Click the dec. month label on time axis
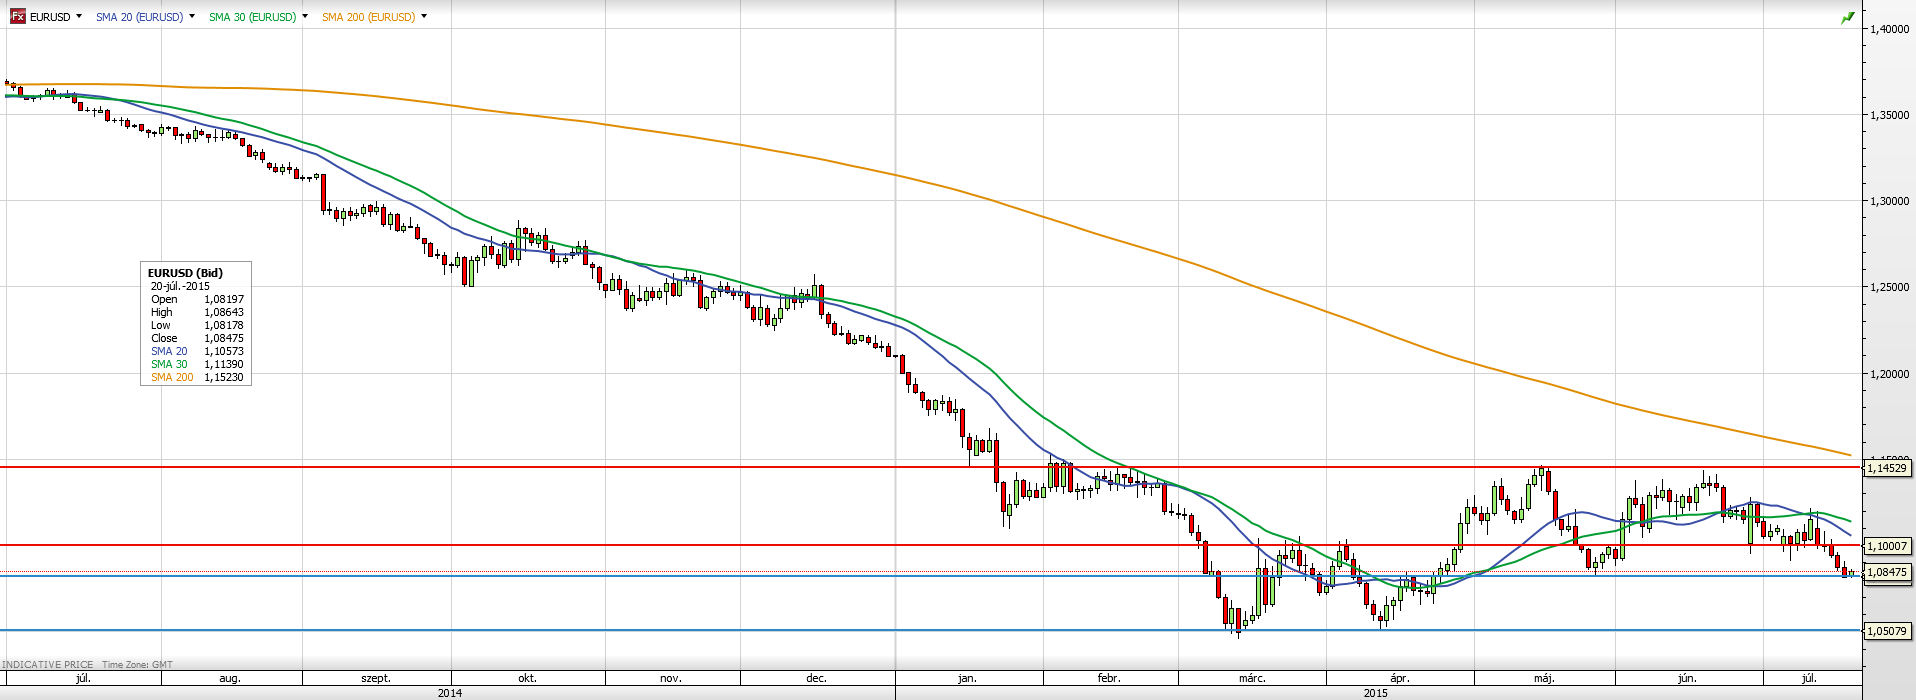 (817, 678)
